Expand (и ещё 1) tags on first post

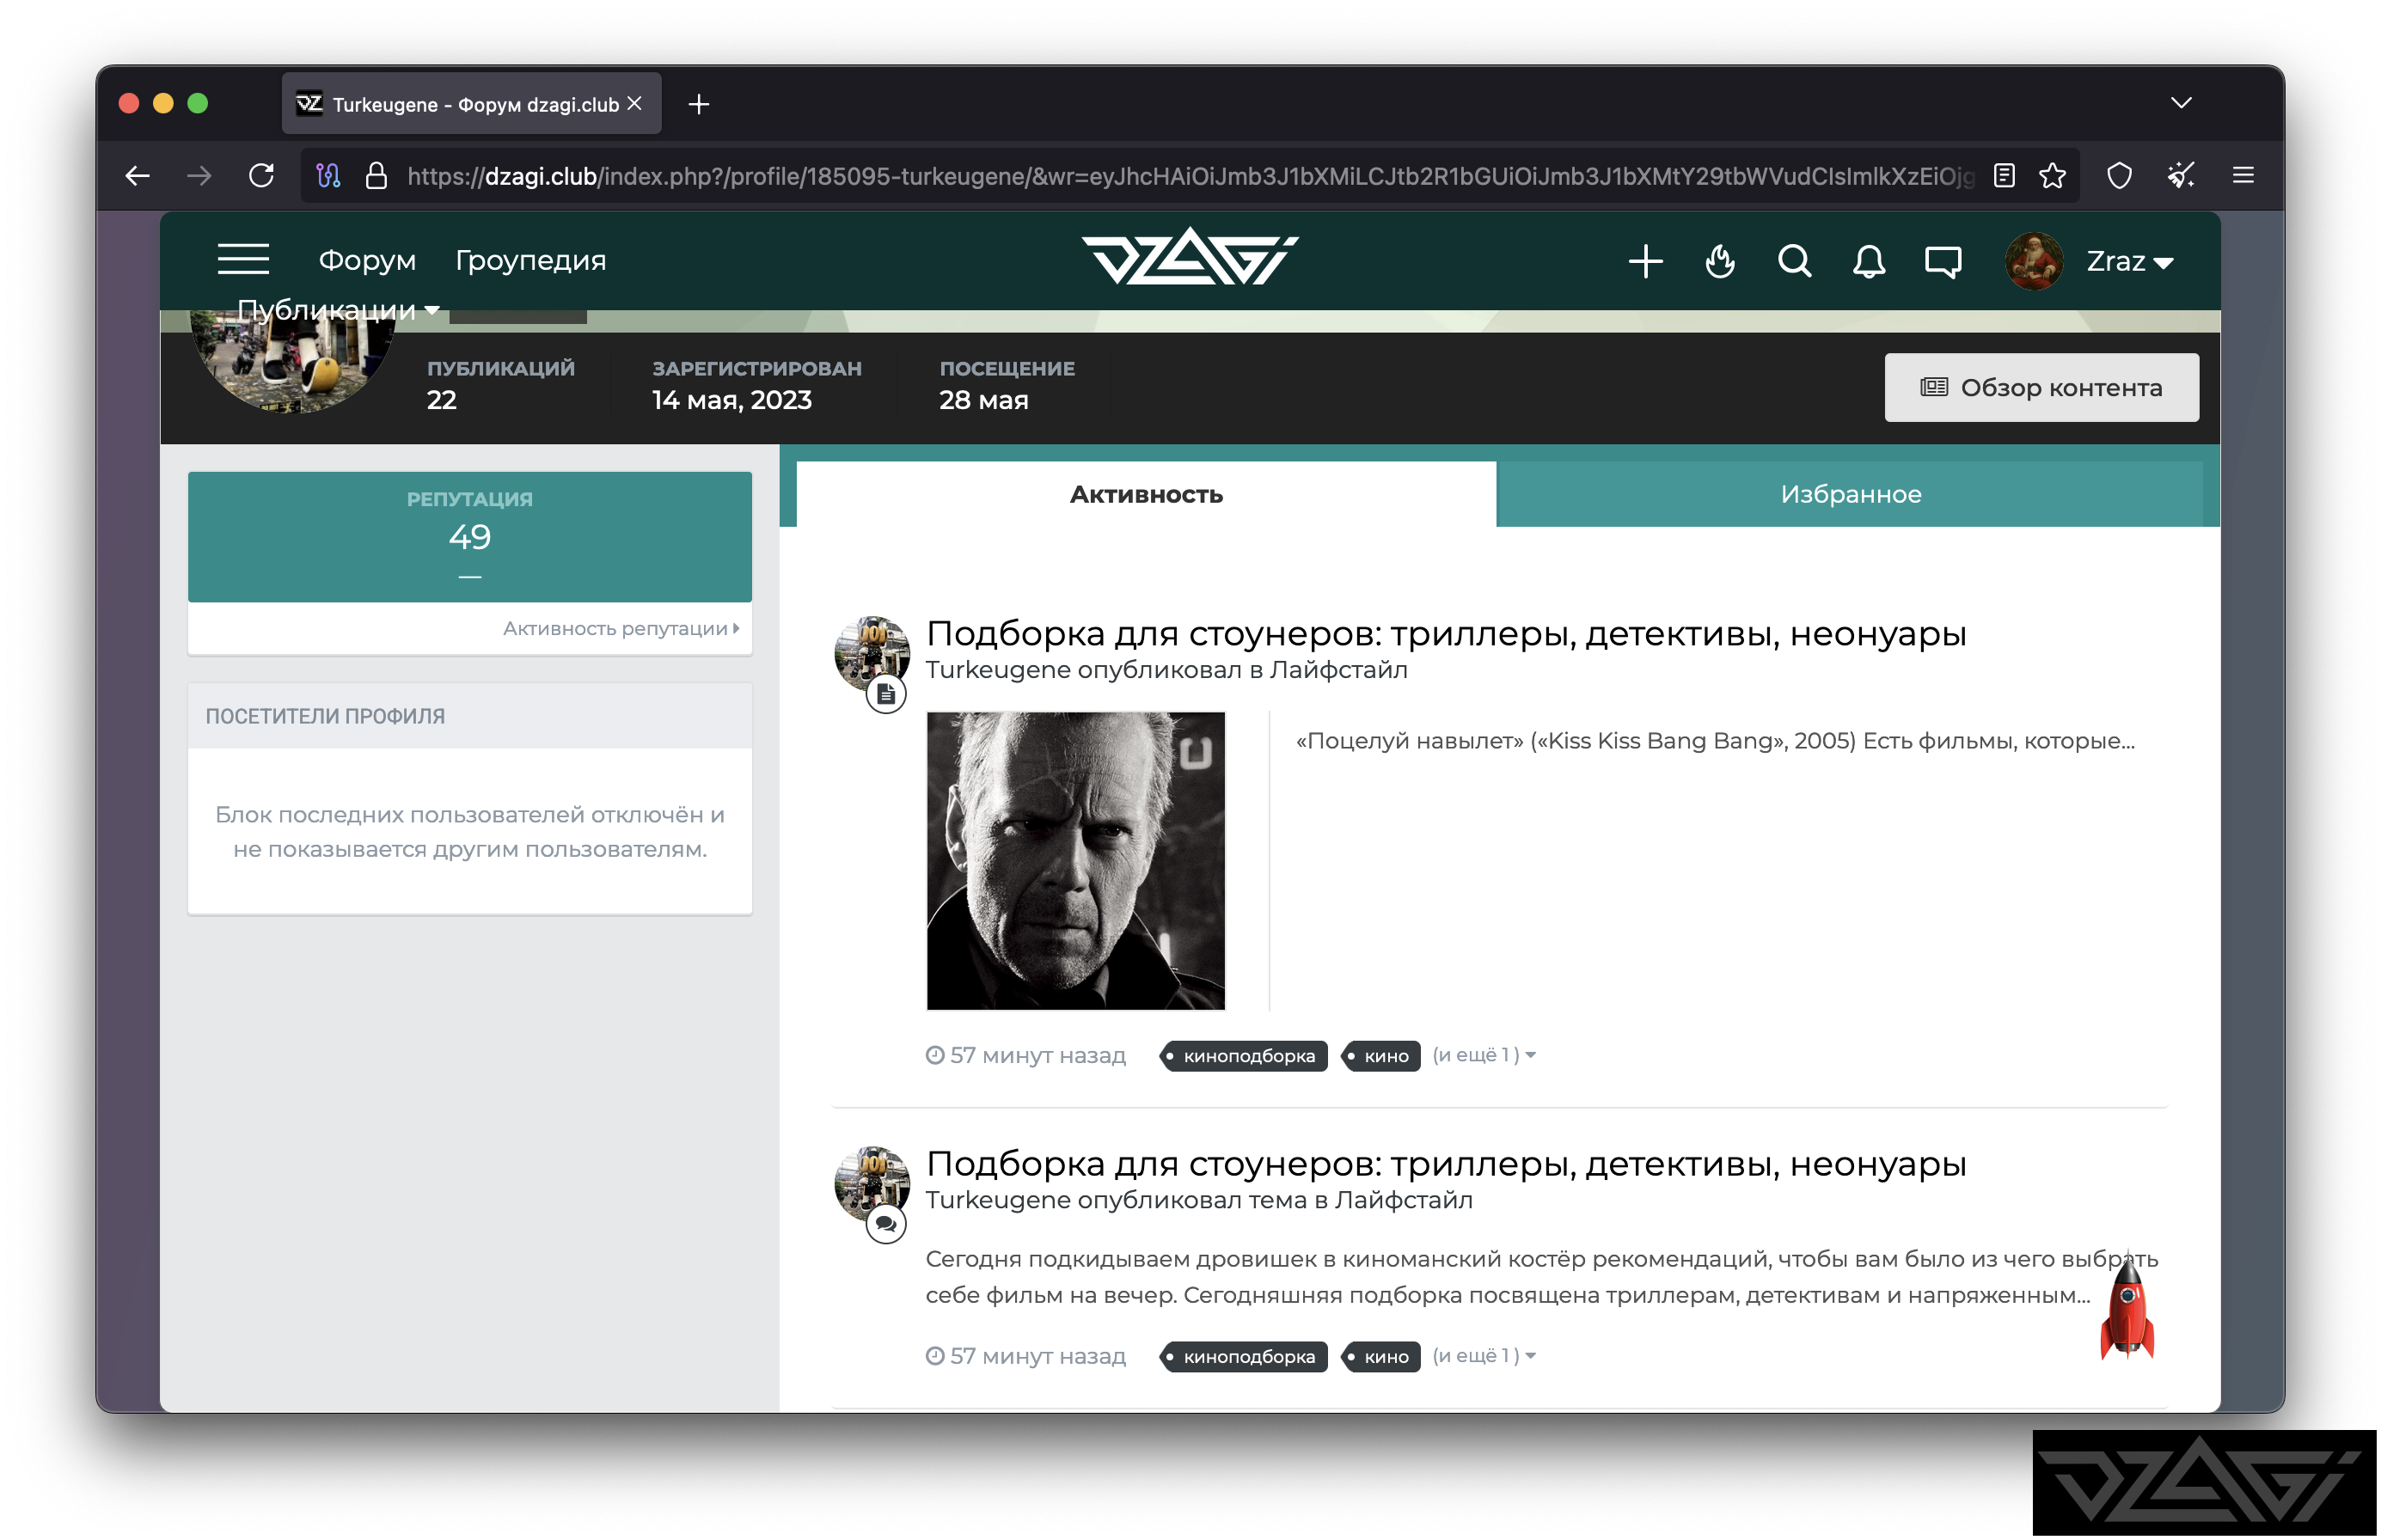pyautogui.click(x=1483, y=1055)
